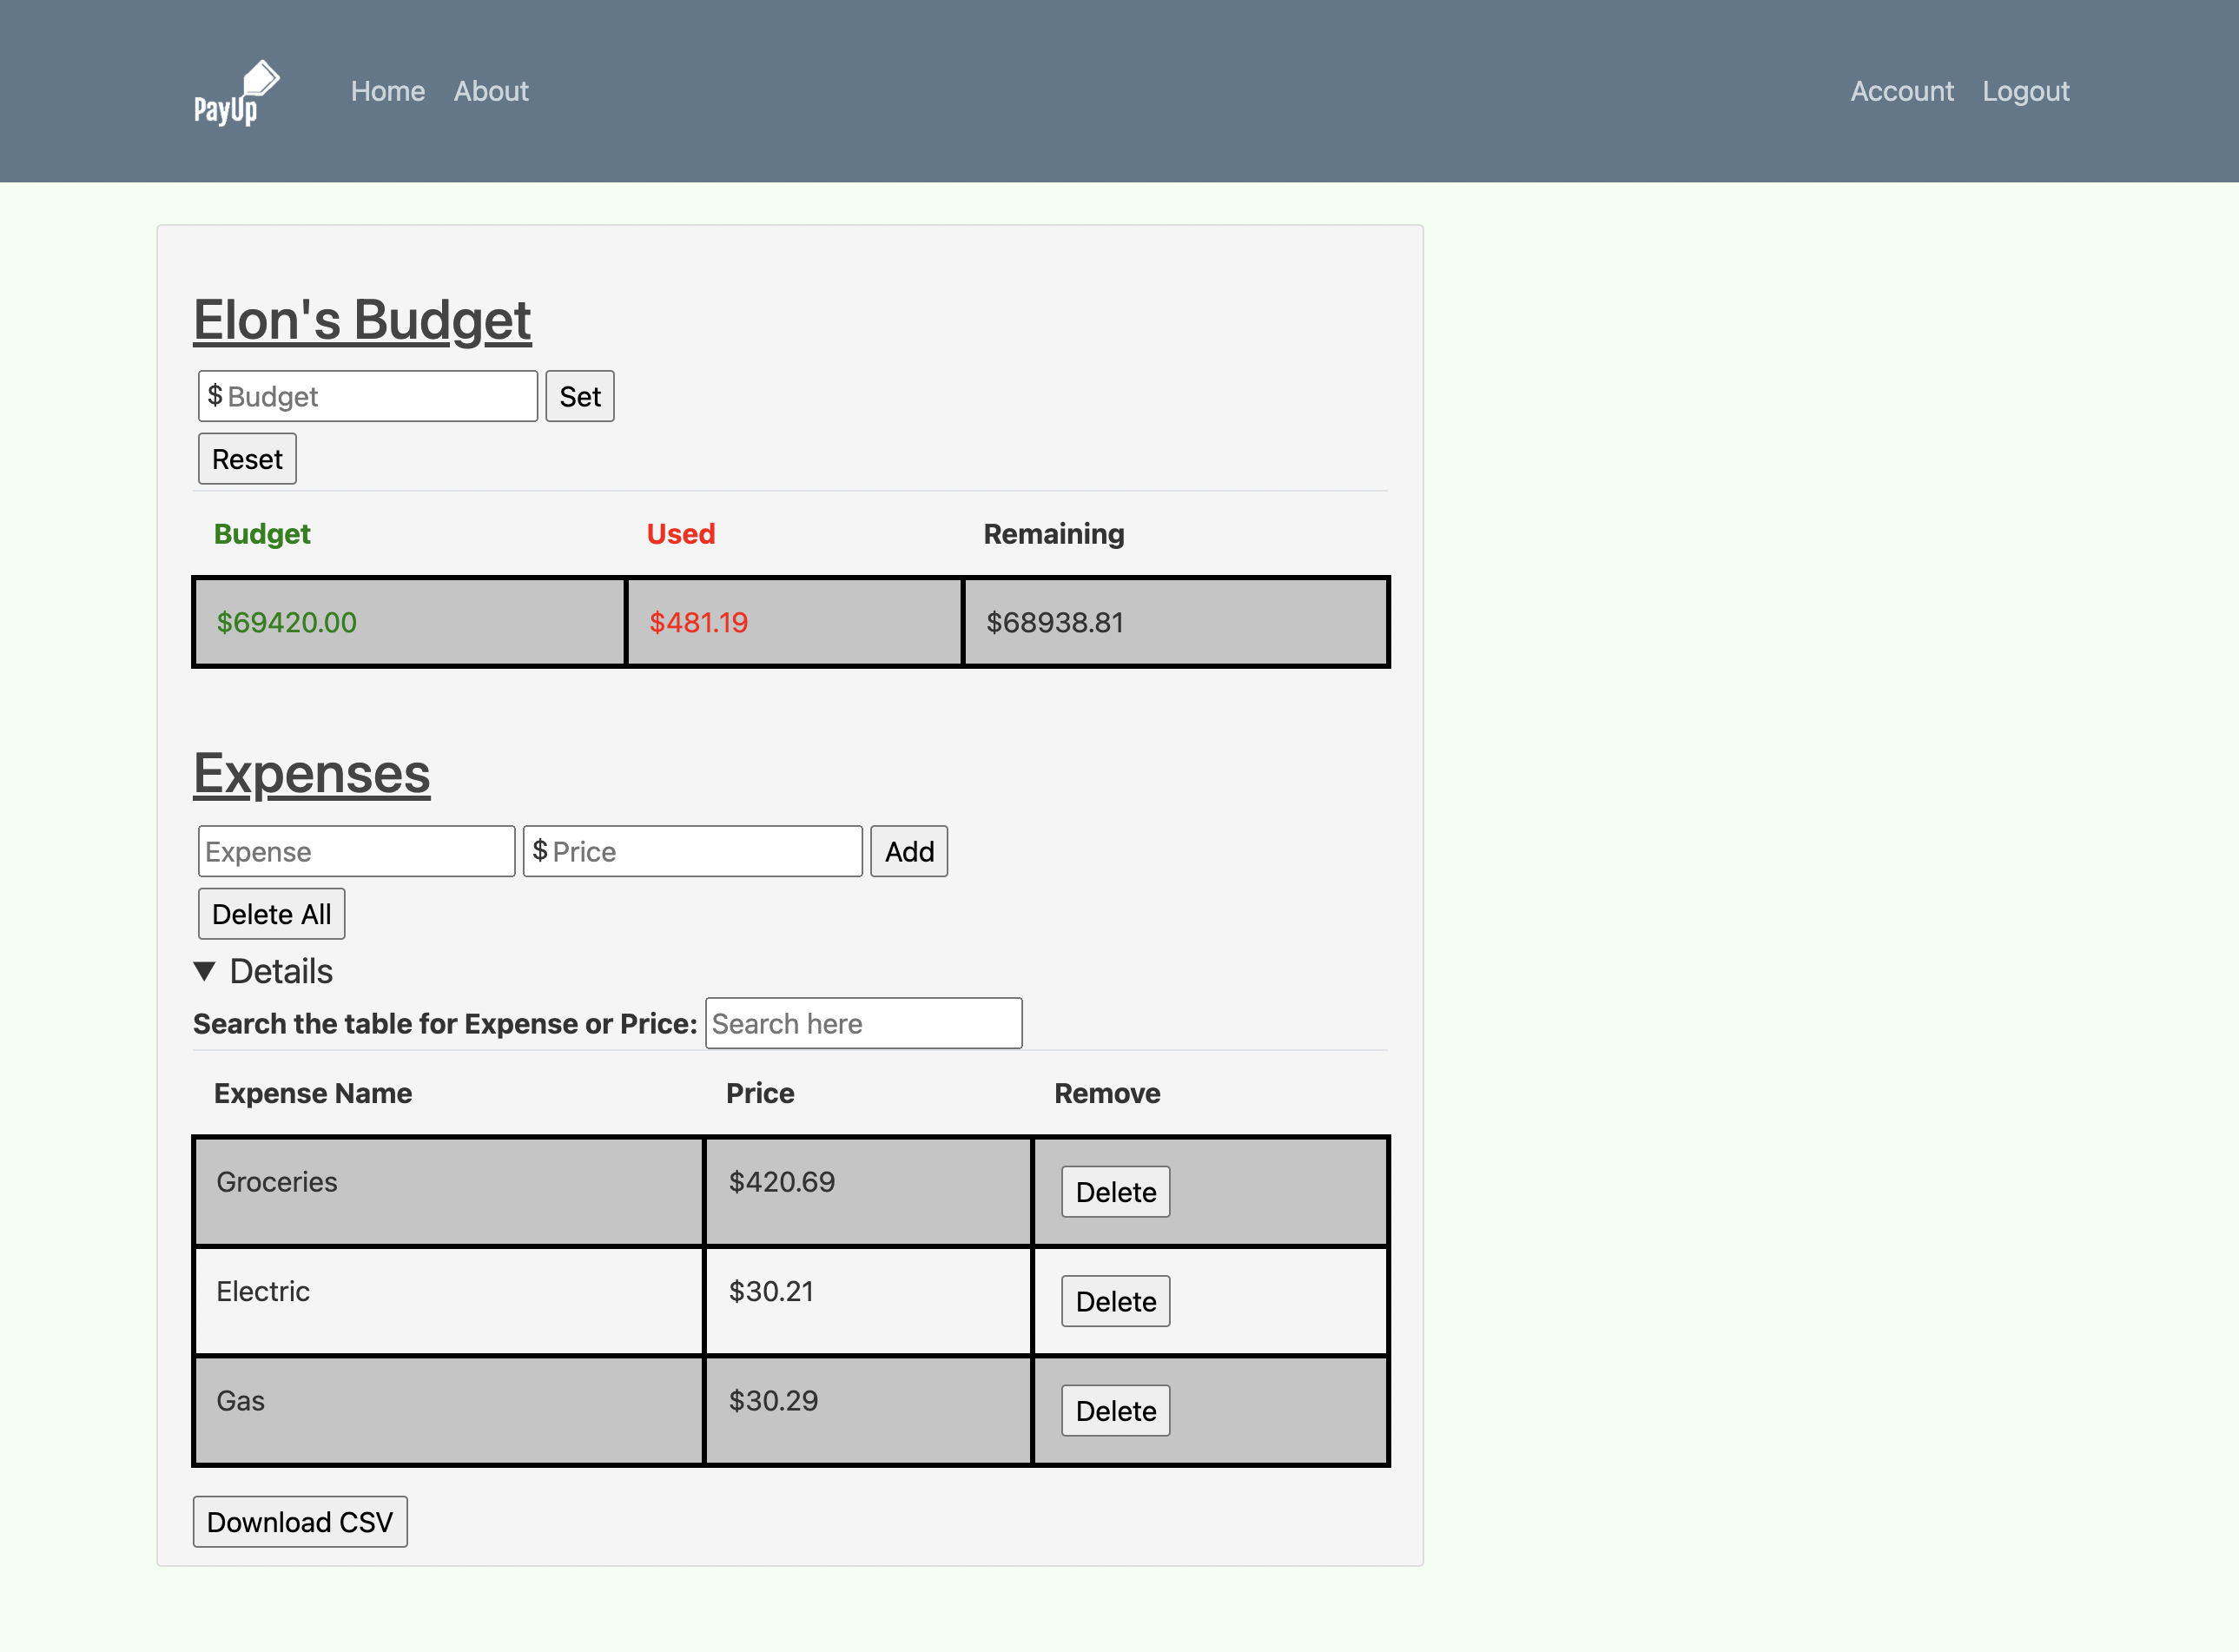
Task: Open the Home page
Action: tap(388, 91)
